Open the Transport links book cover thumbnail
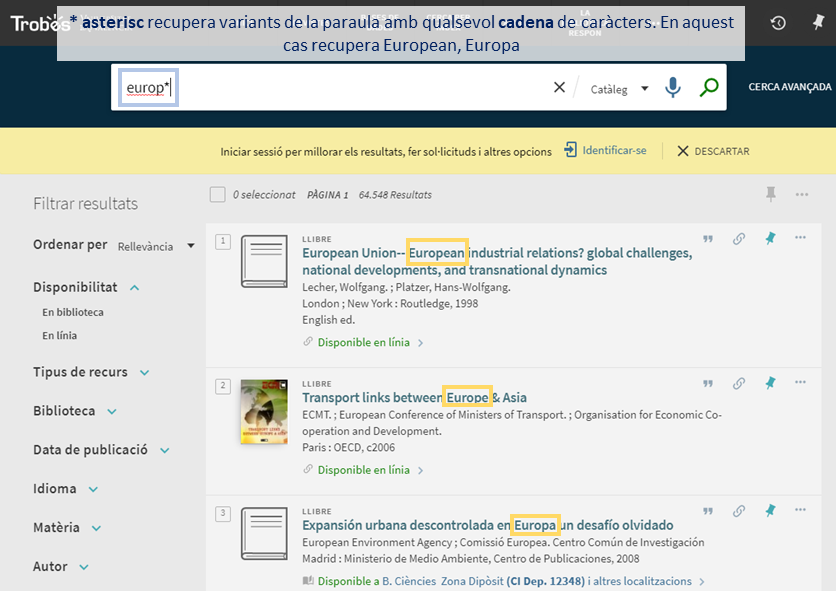The width and height of the screenshot is (836, 591). (x=264, y=411)
